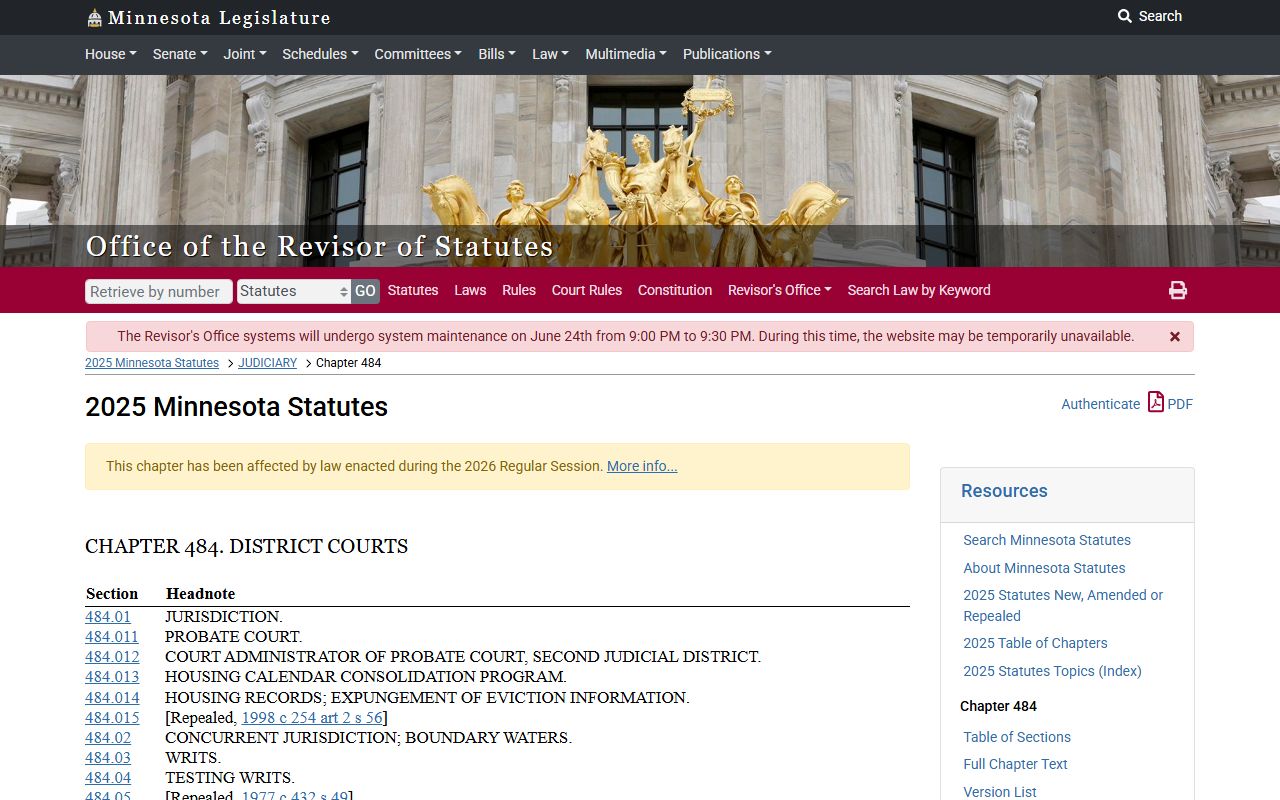
Task: Open section 484.02 link
Action: tap(108, 738)
